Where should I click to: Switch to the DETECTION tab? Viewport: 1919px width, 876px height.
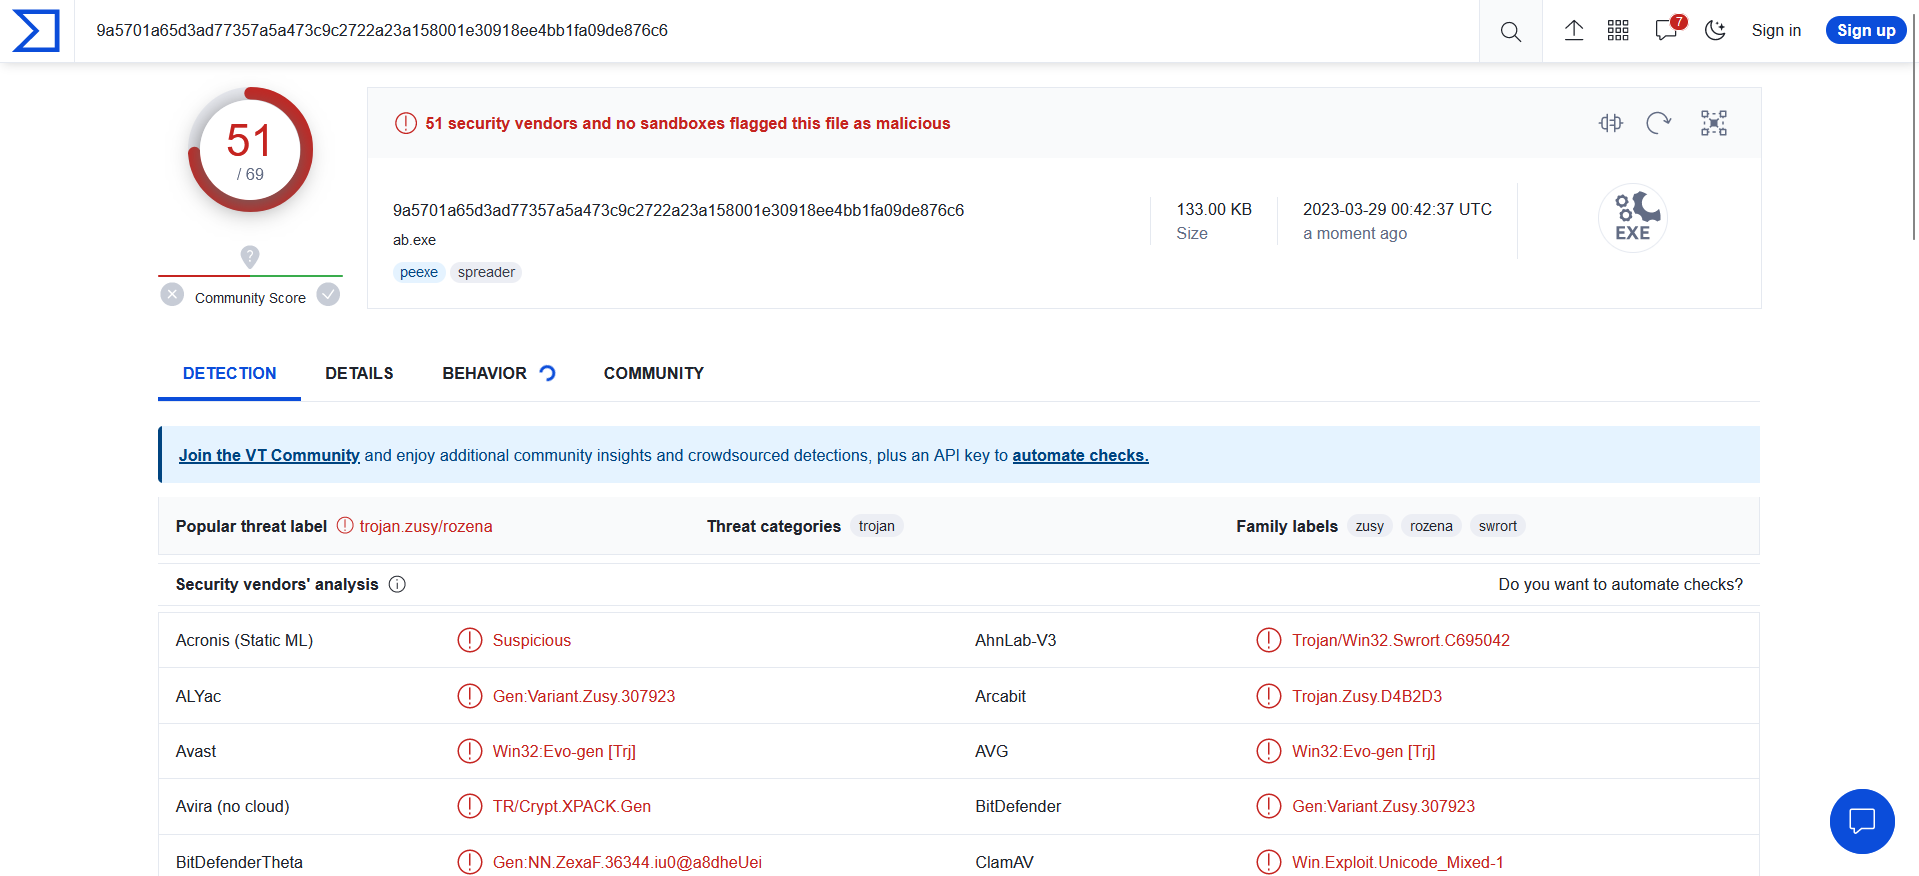coord(229,373)
